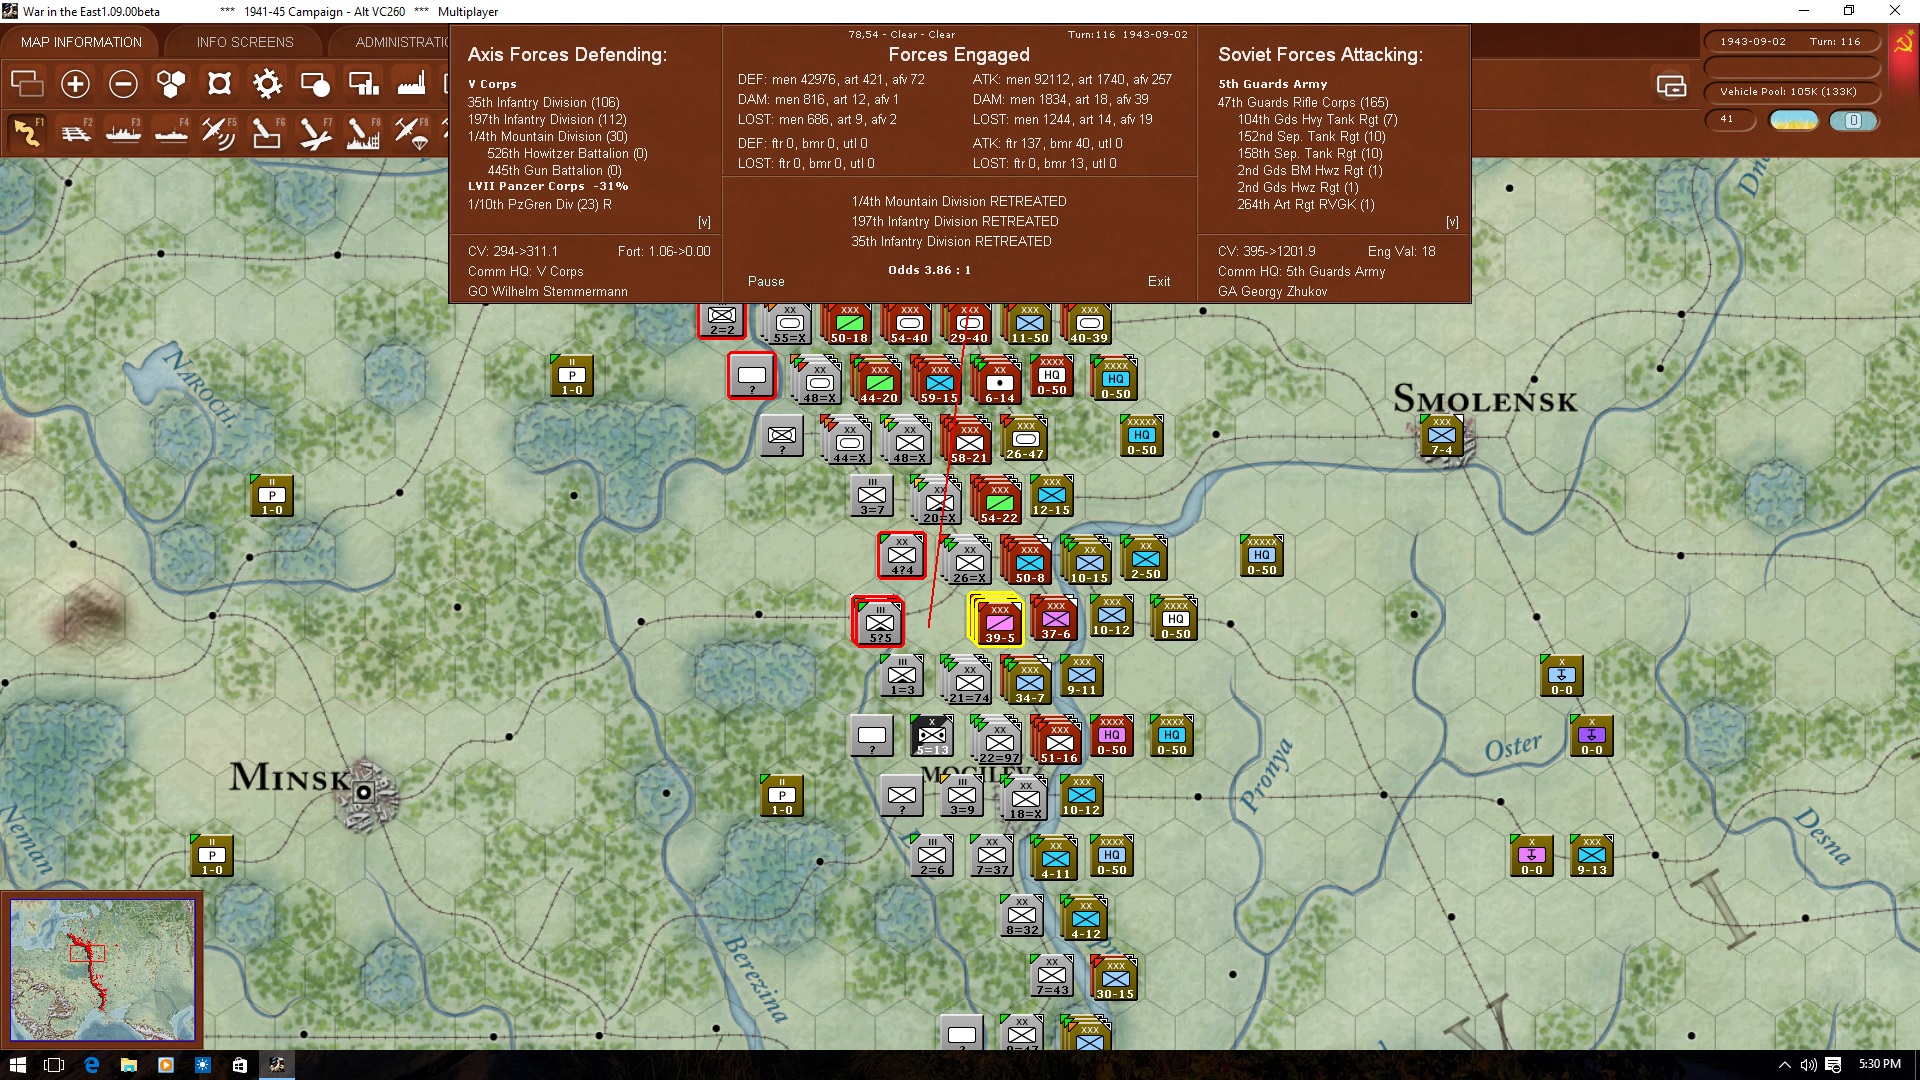The image size is (1920, 1080).
Task: Select the F1 move mode icon
Action: 27,132
